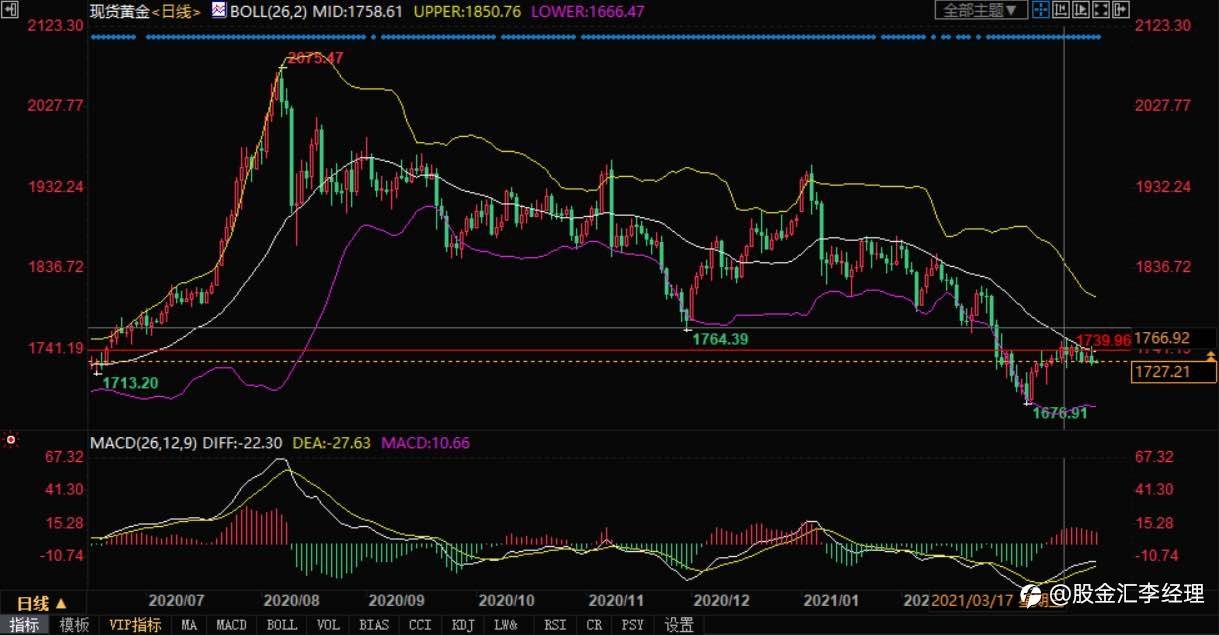Toggle the KDJ indicator

(x=463, y=625)
